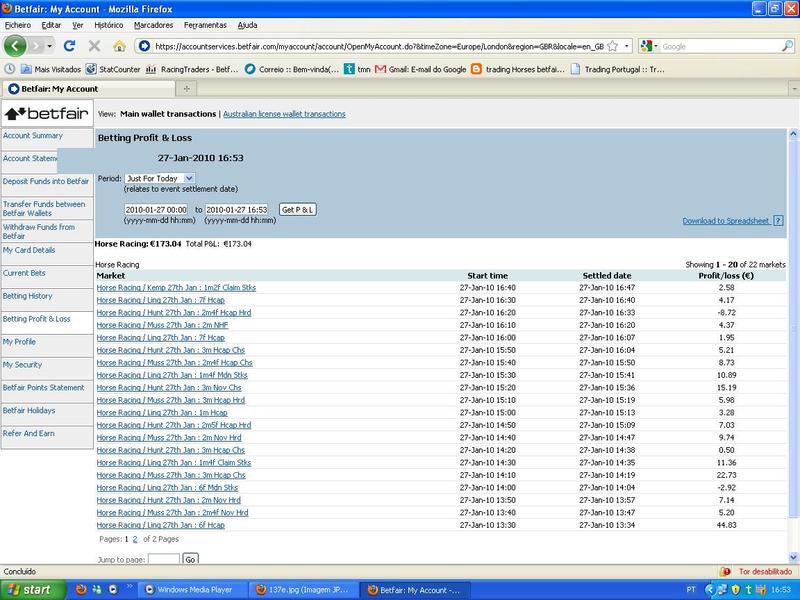Open Current Bets in the sidebar
The image size is (800, 600).
(24, 273)
